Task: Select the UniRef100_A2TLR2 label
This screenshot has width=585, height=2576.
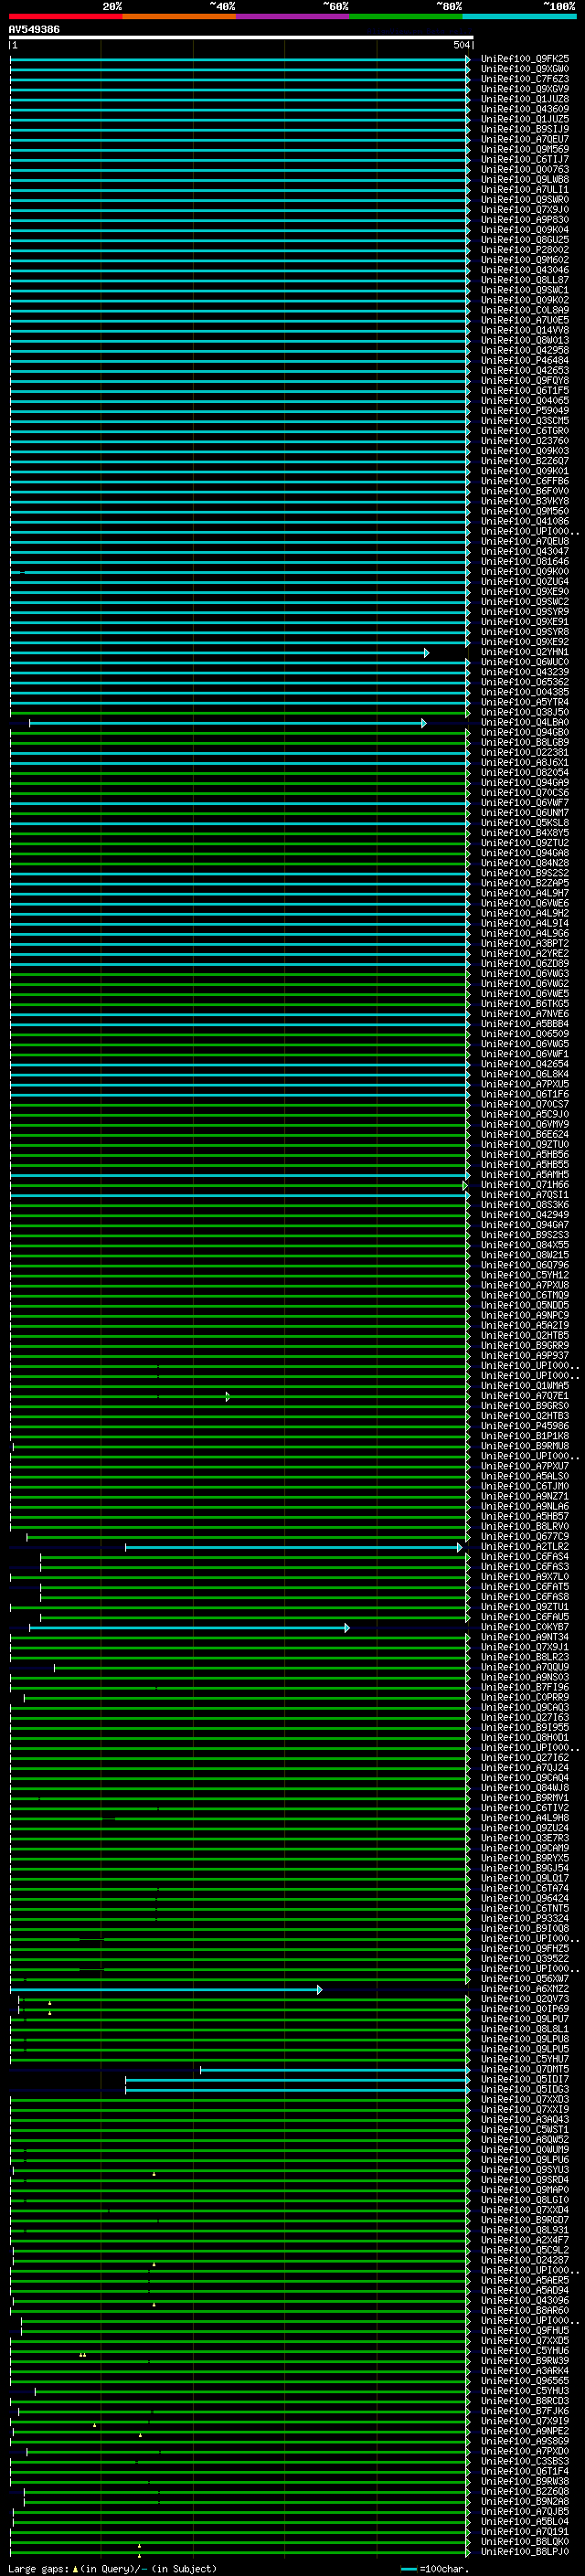Action: point(525,1547)
